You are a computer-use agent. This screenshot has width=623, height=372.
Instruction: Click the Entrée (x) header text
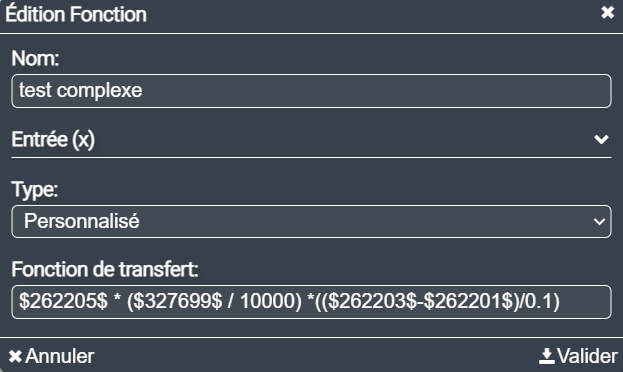(x=53, y=140)
